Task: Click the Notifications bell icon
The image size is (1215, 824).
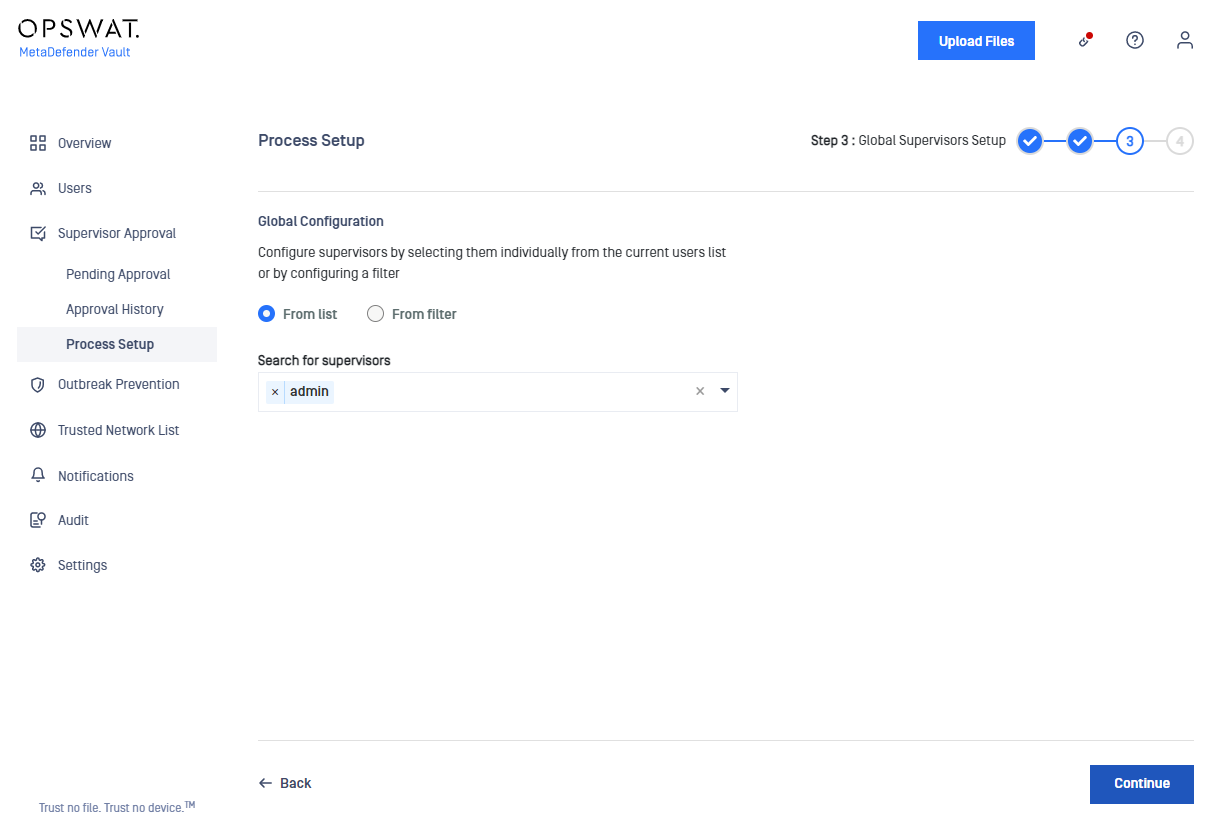Action: 38,475
